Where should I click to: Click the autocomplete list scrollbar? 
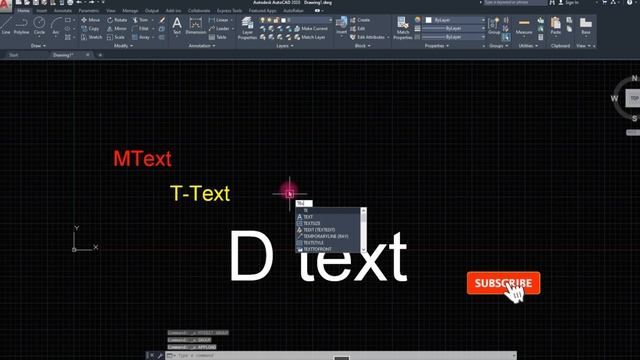coord(363,230)
